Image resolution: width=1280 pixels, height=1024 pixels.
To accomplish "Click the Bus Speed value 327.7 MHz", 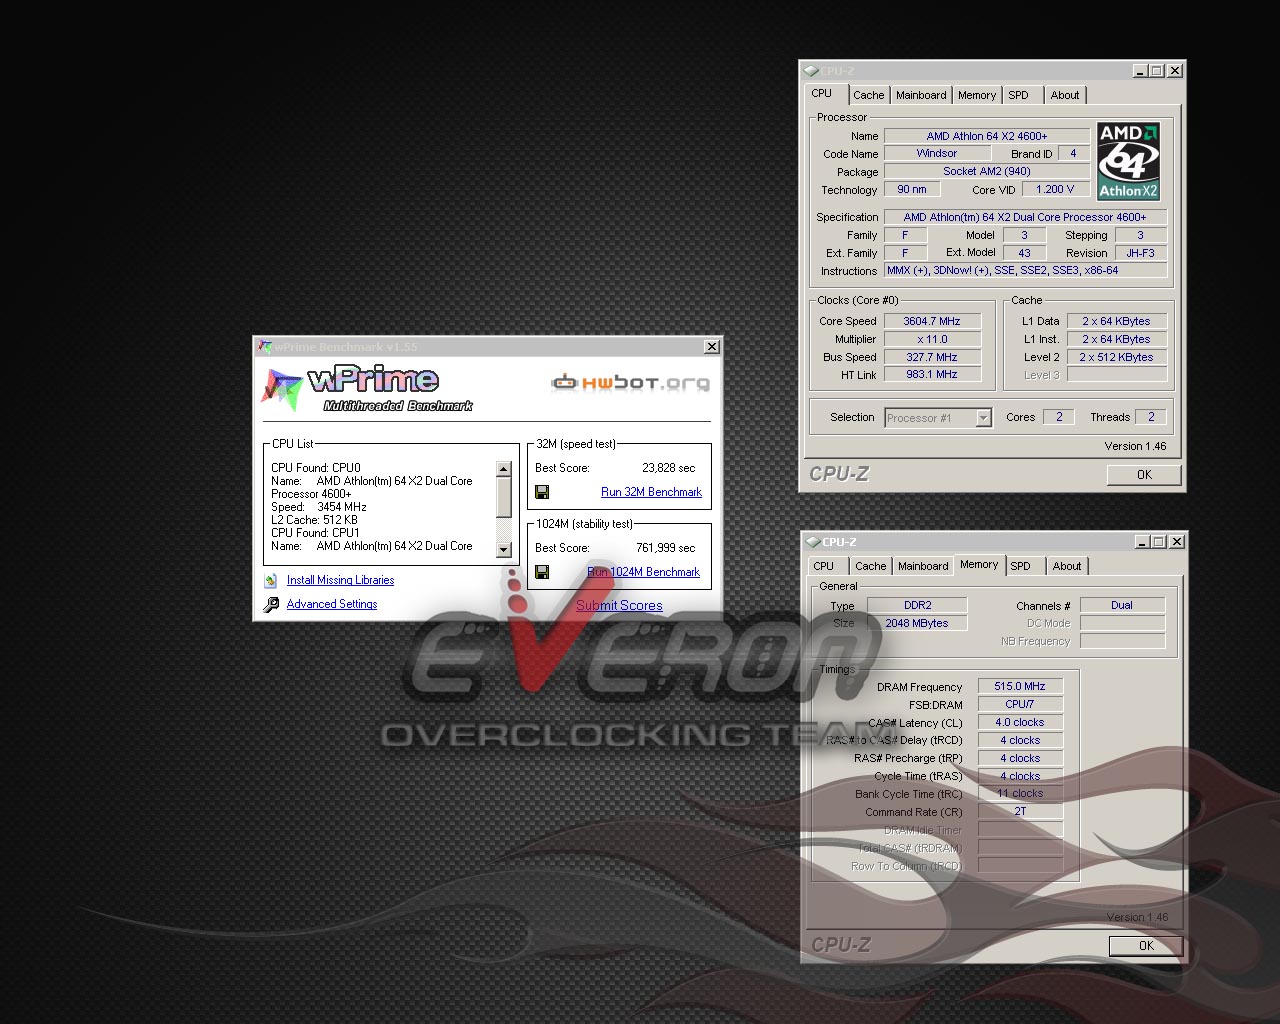I will pos(932,357).
